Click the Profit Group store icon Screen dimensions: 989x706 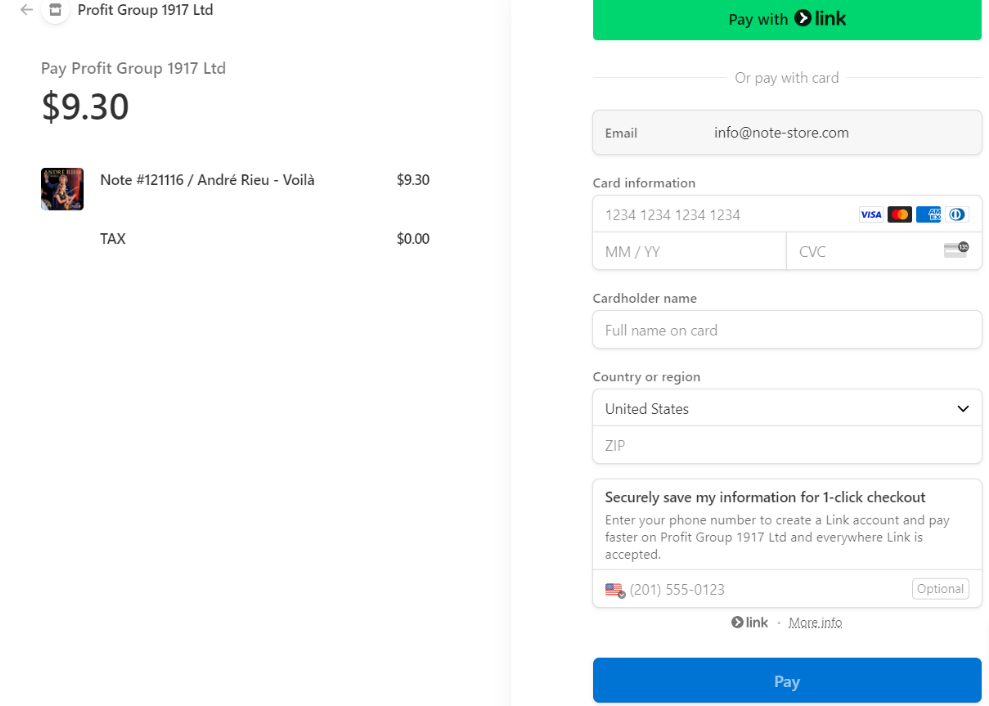tap(55, 10)
